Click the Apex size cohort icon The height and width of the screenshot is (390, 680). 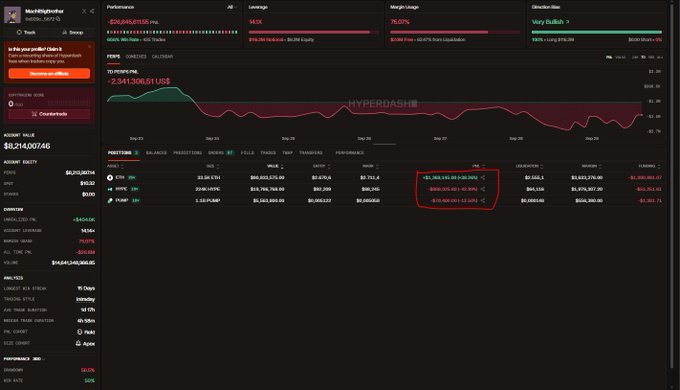point(78,343)
